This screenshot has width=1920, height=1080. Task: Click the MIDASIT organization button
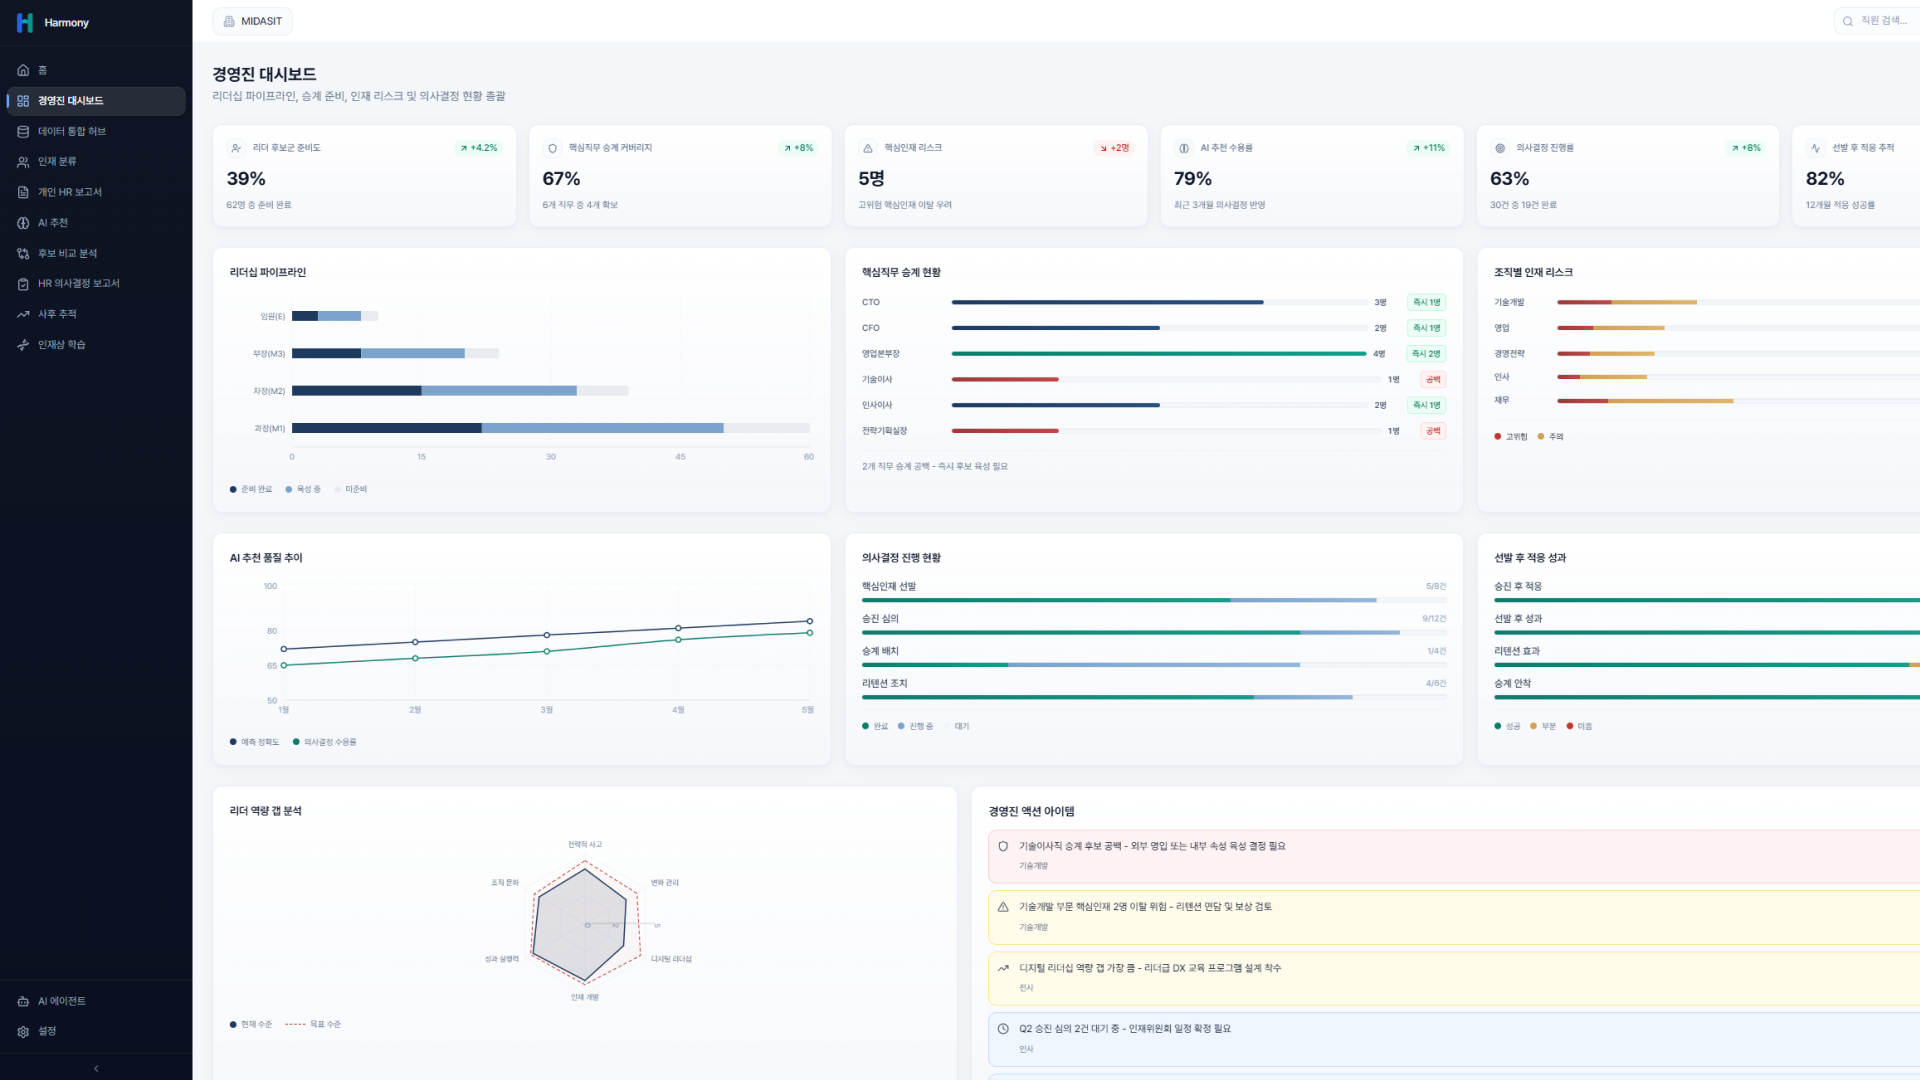[253, 21]
